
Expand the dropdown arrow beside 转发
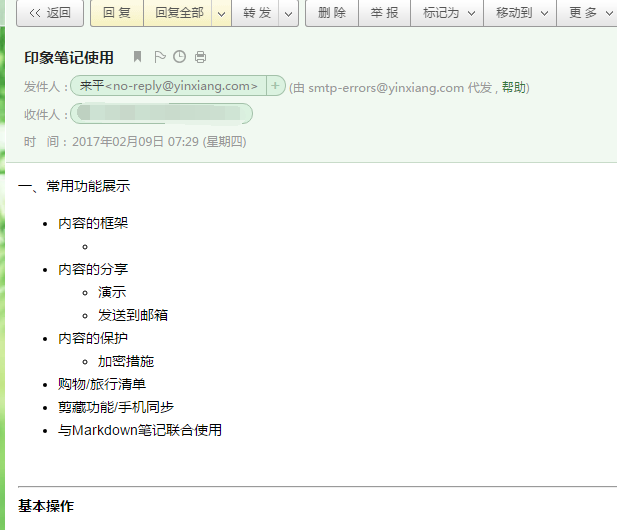point(288,14)
